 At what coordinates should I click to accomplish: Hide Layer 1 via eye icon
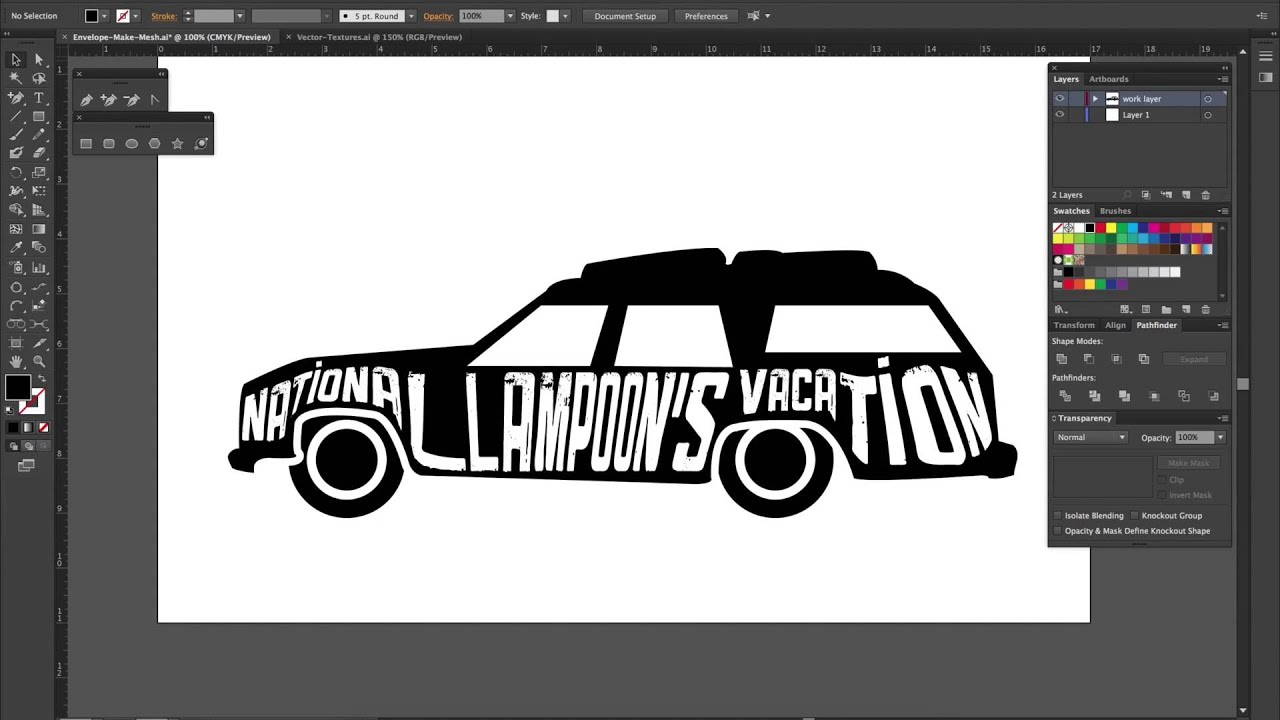pyautogui.click(x=1059, y=115)
